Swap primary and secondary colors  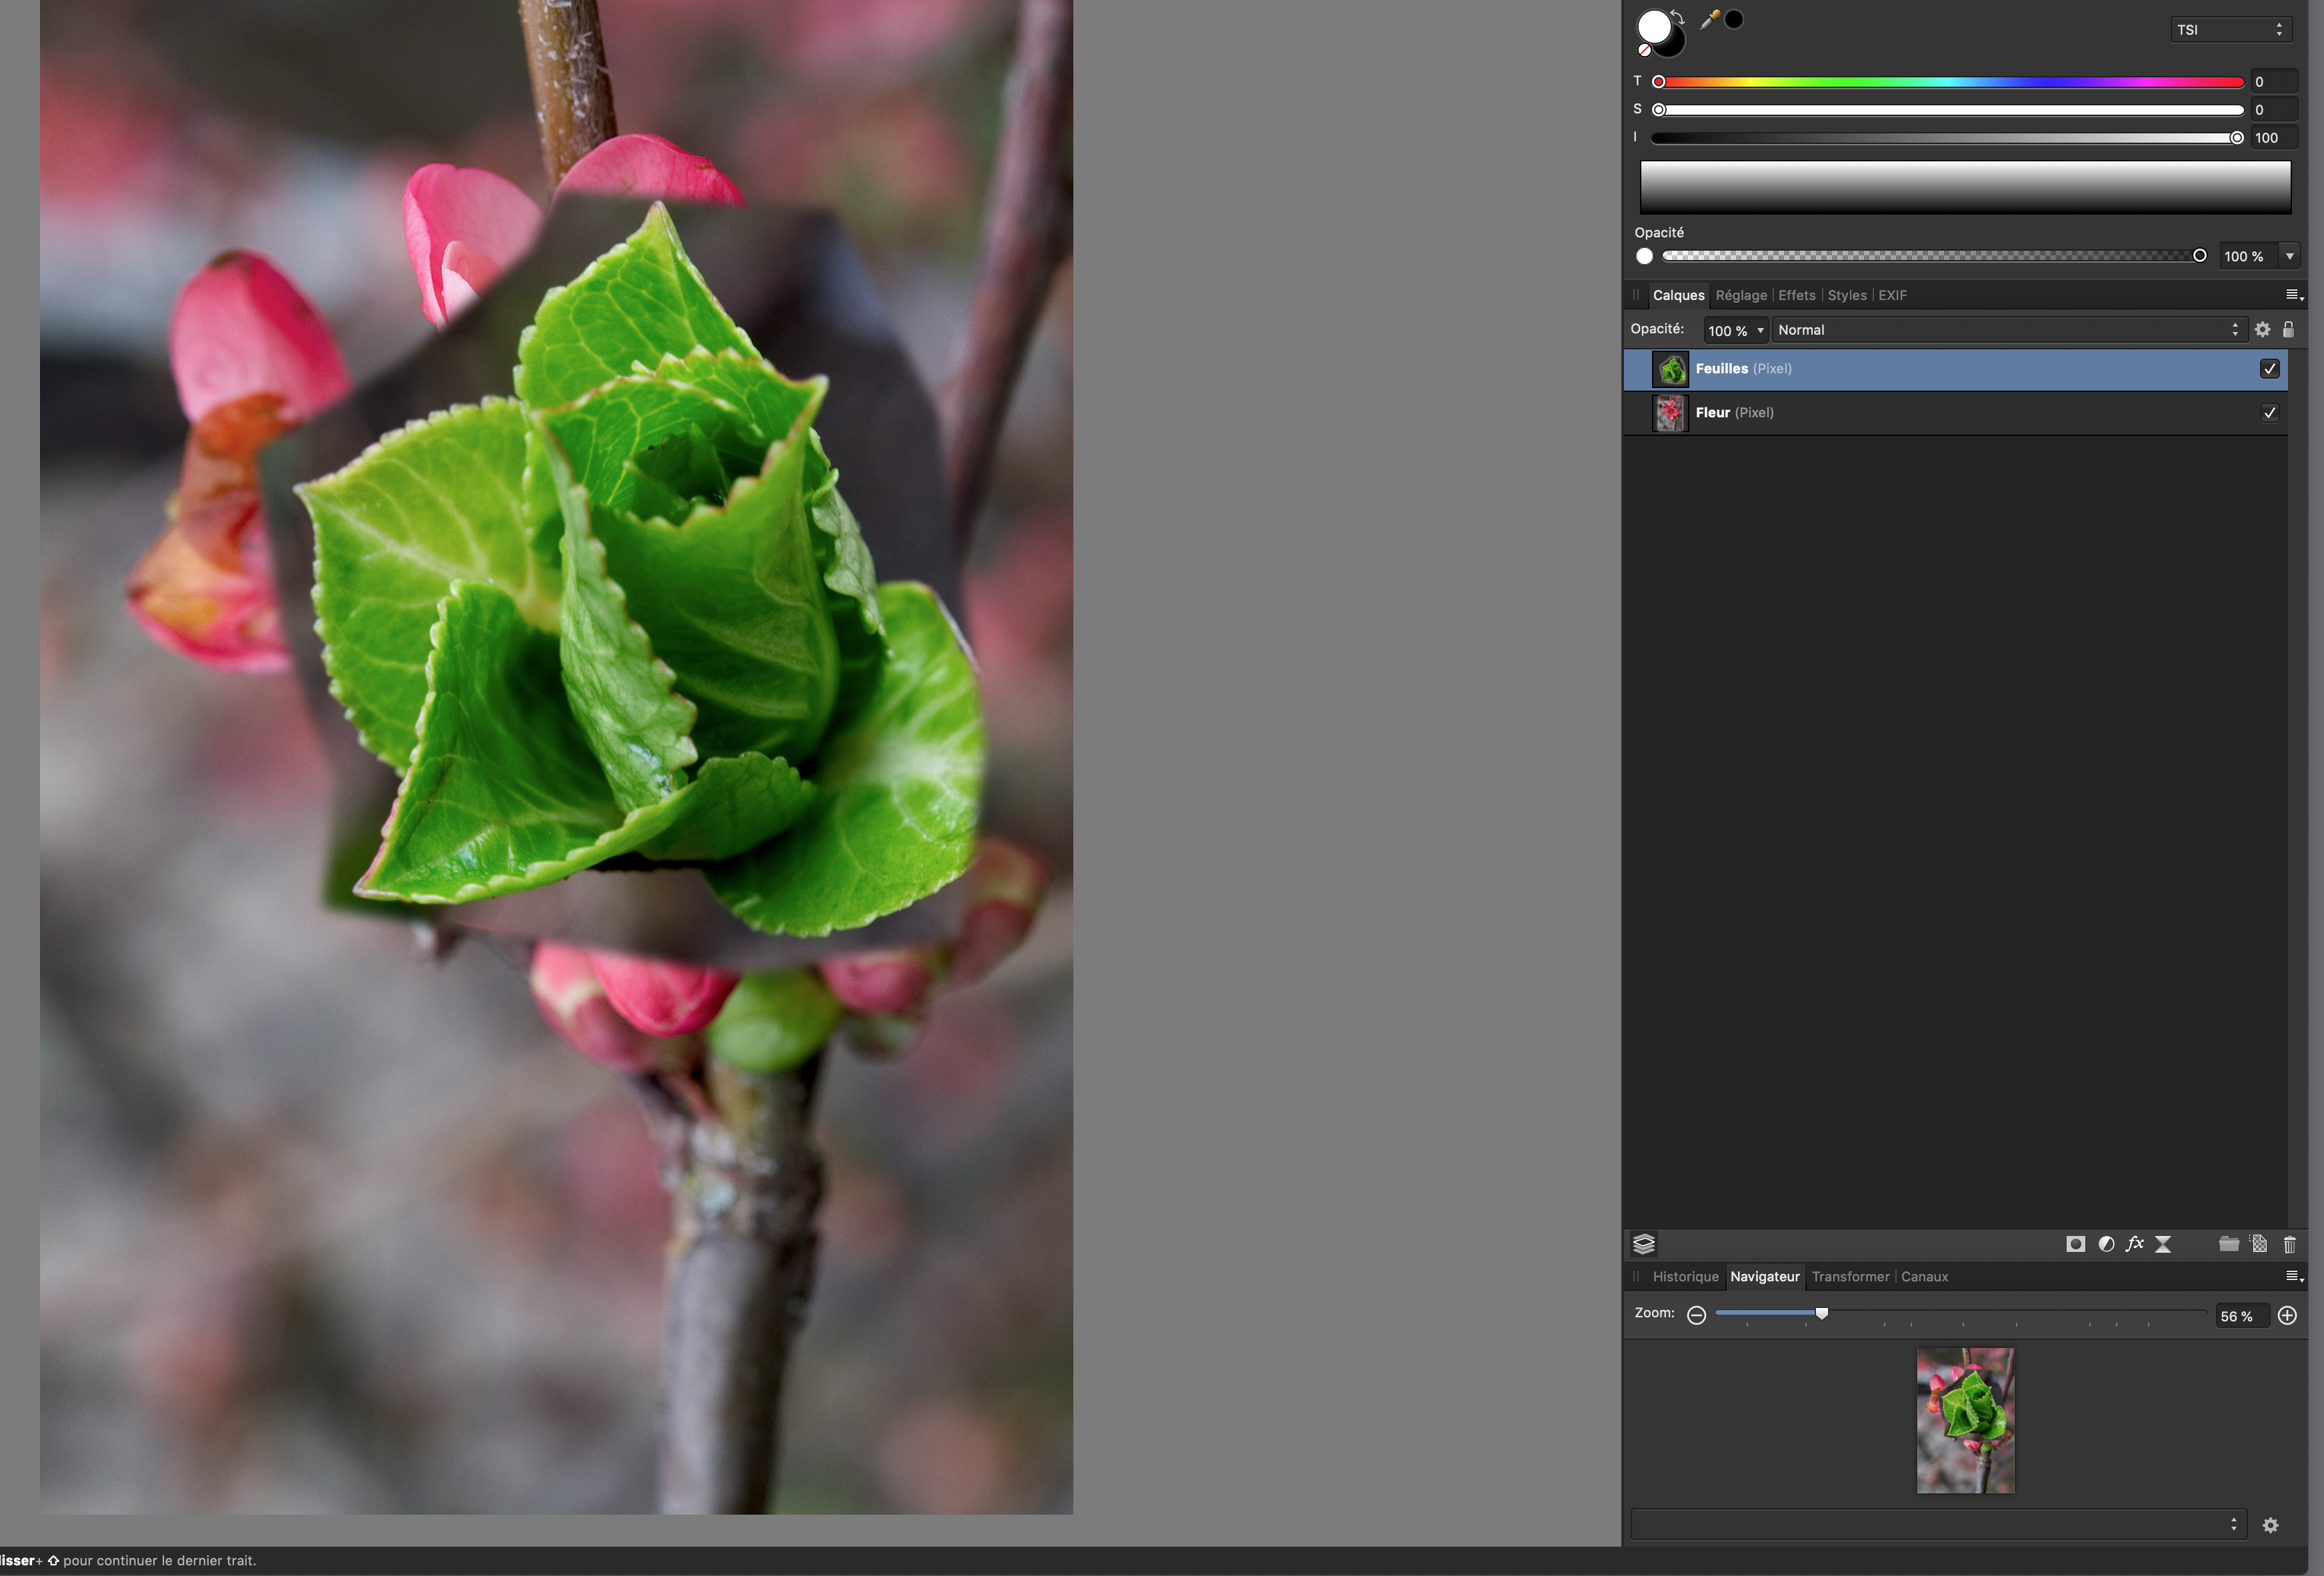[1678, 16]
